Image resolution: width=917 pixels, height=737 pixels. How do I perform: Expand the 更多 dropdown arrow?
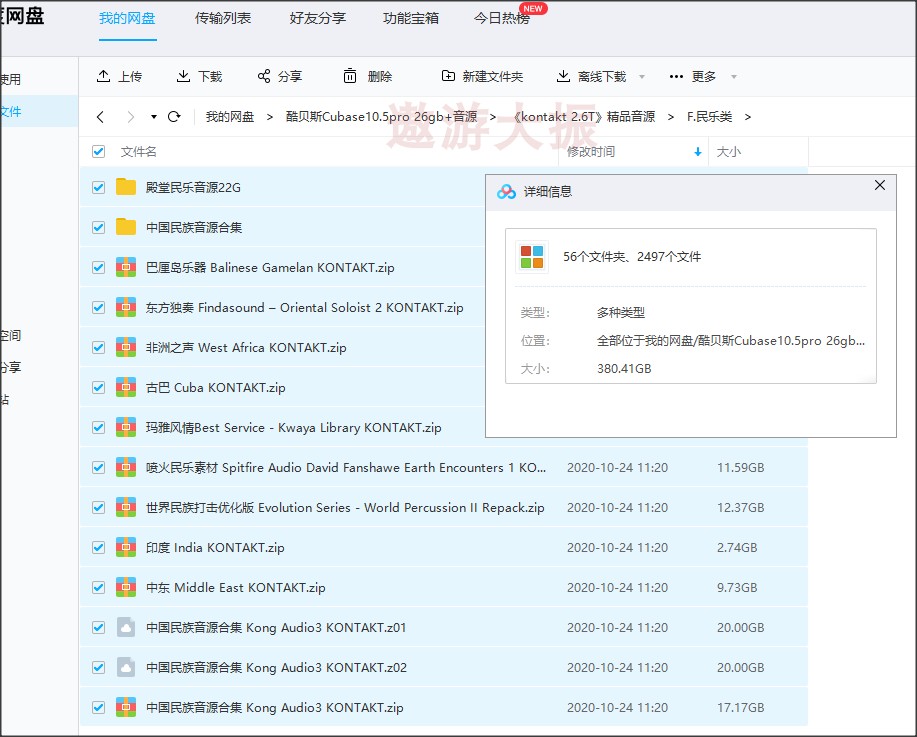coord(733,77)
